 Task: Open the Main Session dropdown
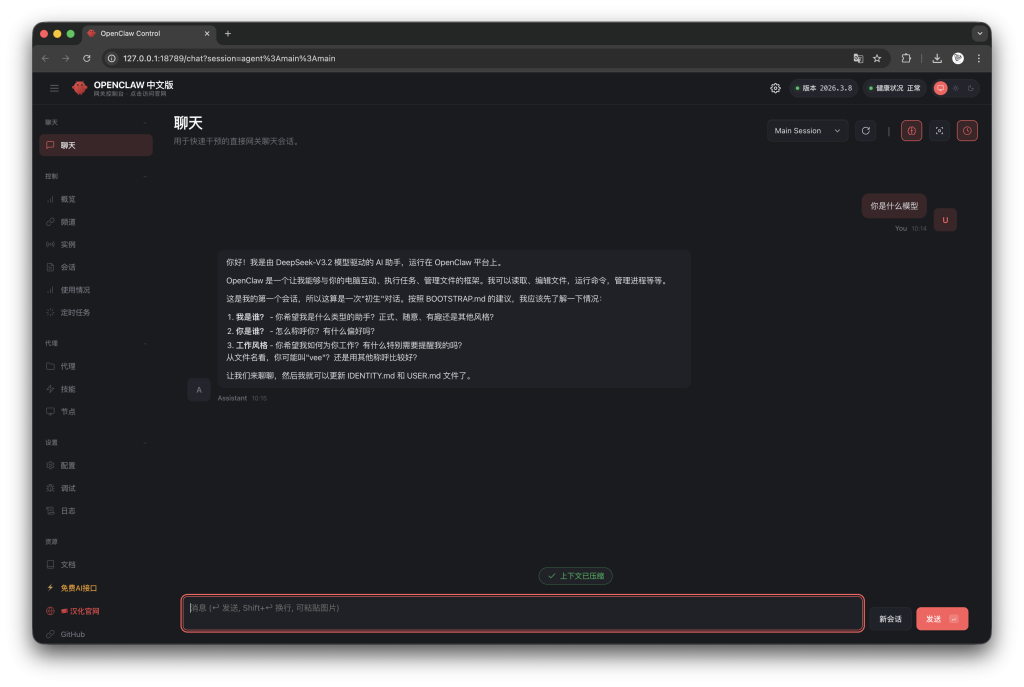pos(806,130)
